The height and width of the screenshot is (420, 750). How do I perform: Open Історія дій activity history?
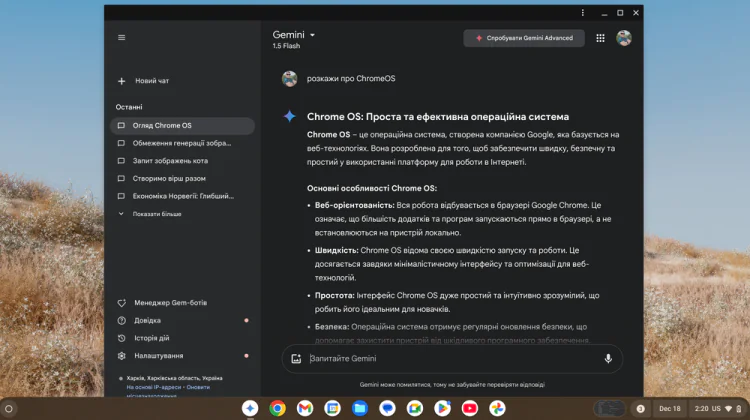tap(182, 338)
